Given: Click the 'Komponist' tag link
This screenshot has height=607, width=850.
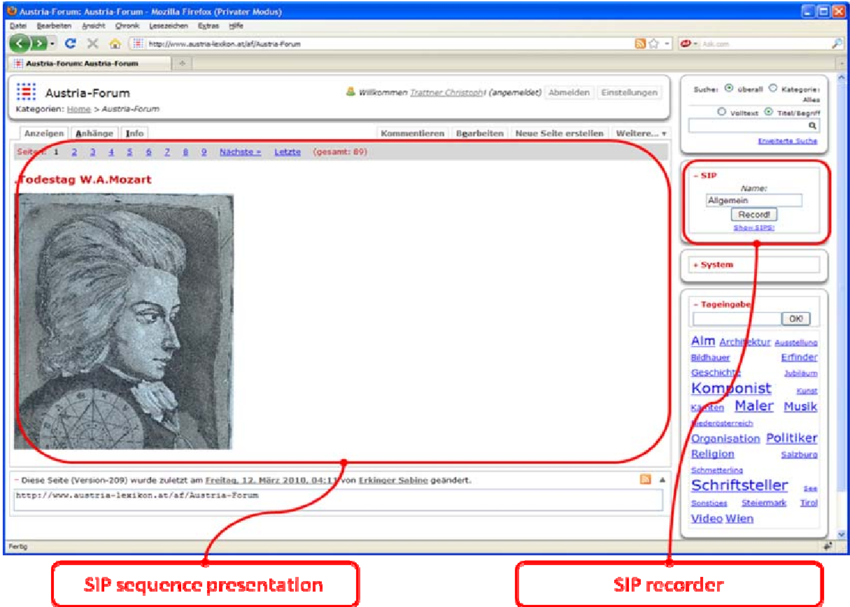Looking at the screenshot, I should pos(731,388).
